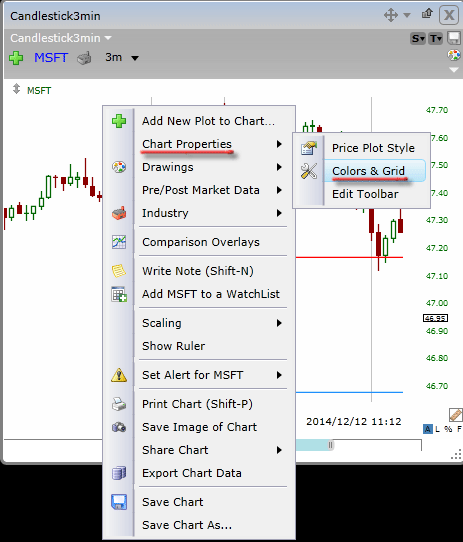Viewport: 463px width, 542px height.
Task: Click the printer icon beside MSFT ticker
Action: click(84, 58)
